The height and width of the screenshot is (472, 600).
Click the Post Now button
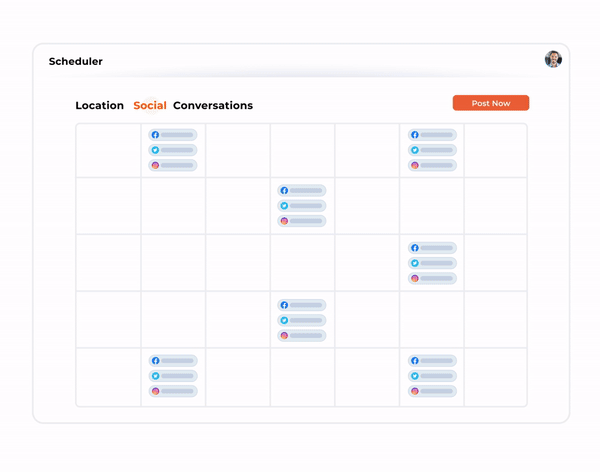tap(490, 103)
